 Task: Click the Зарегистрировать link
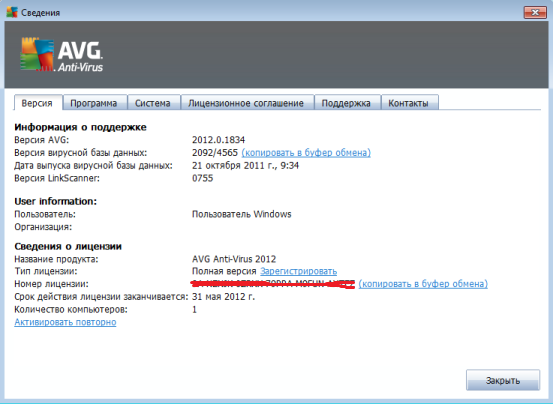pos(298,271)
